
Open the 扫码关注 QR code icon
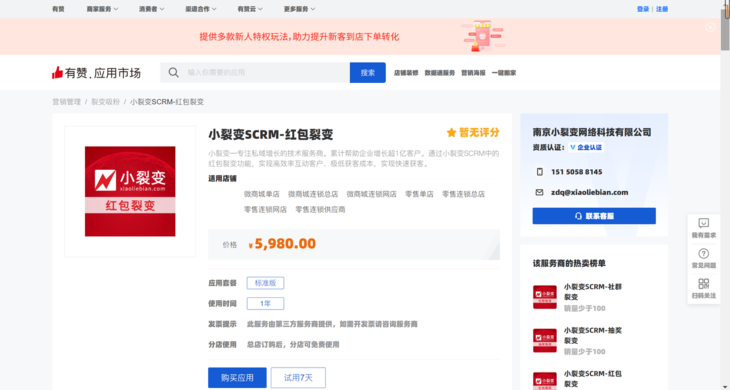703,283
